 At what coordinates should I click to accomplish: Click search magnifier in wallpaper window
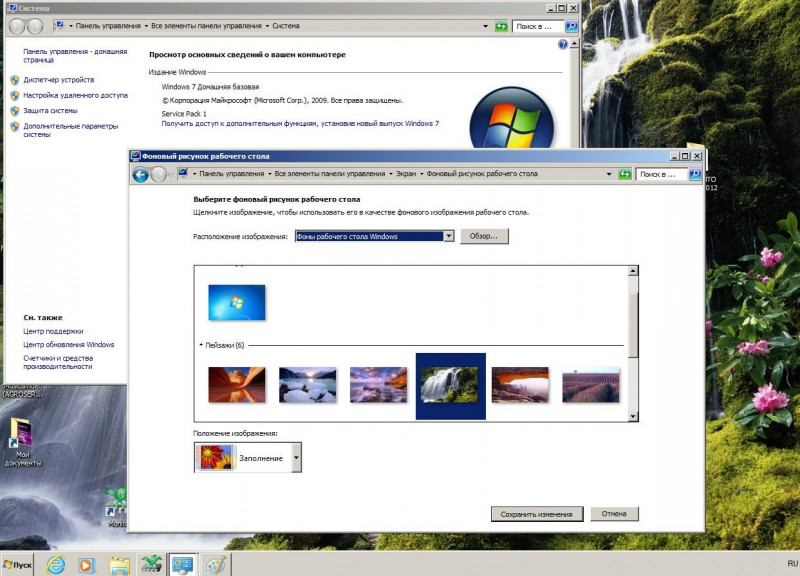(695, 174)
